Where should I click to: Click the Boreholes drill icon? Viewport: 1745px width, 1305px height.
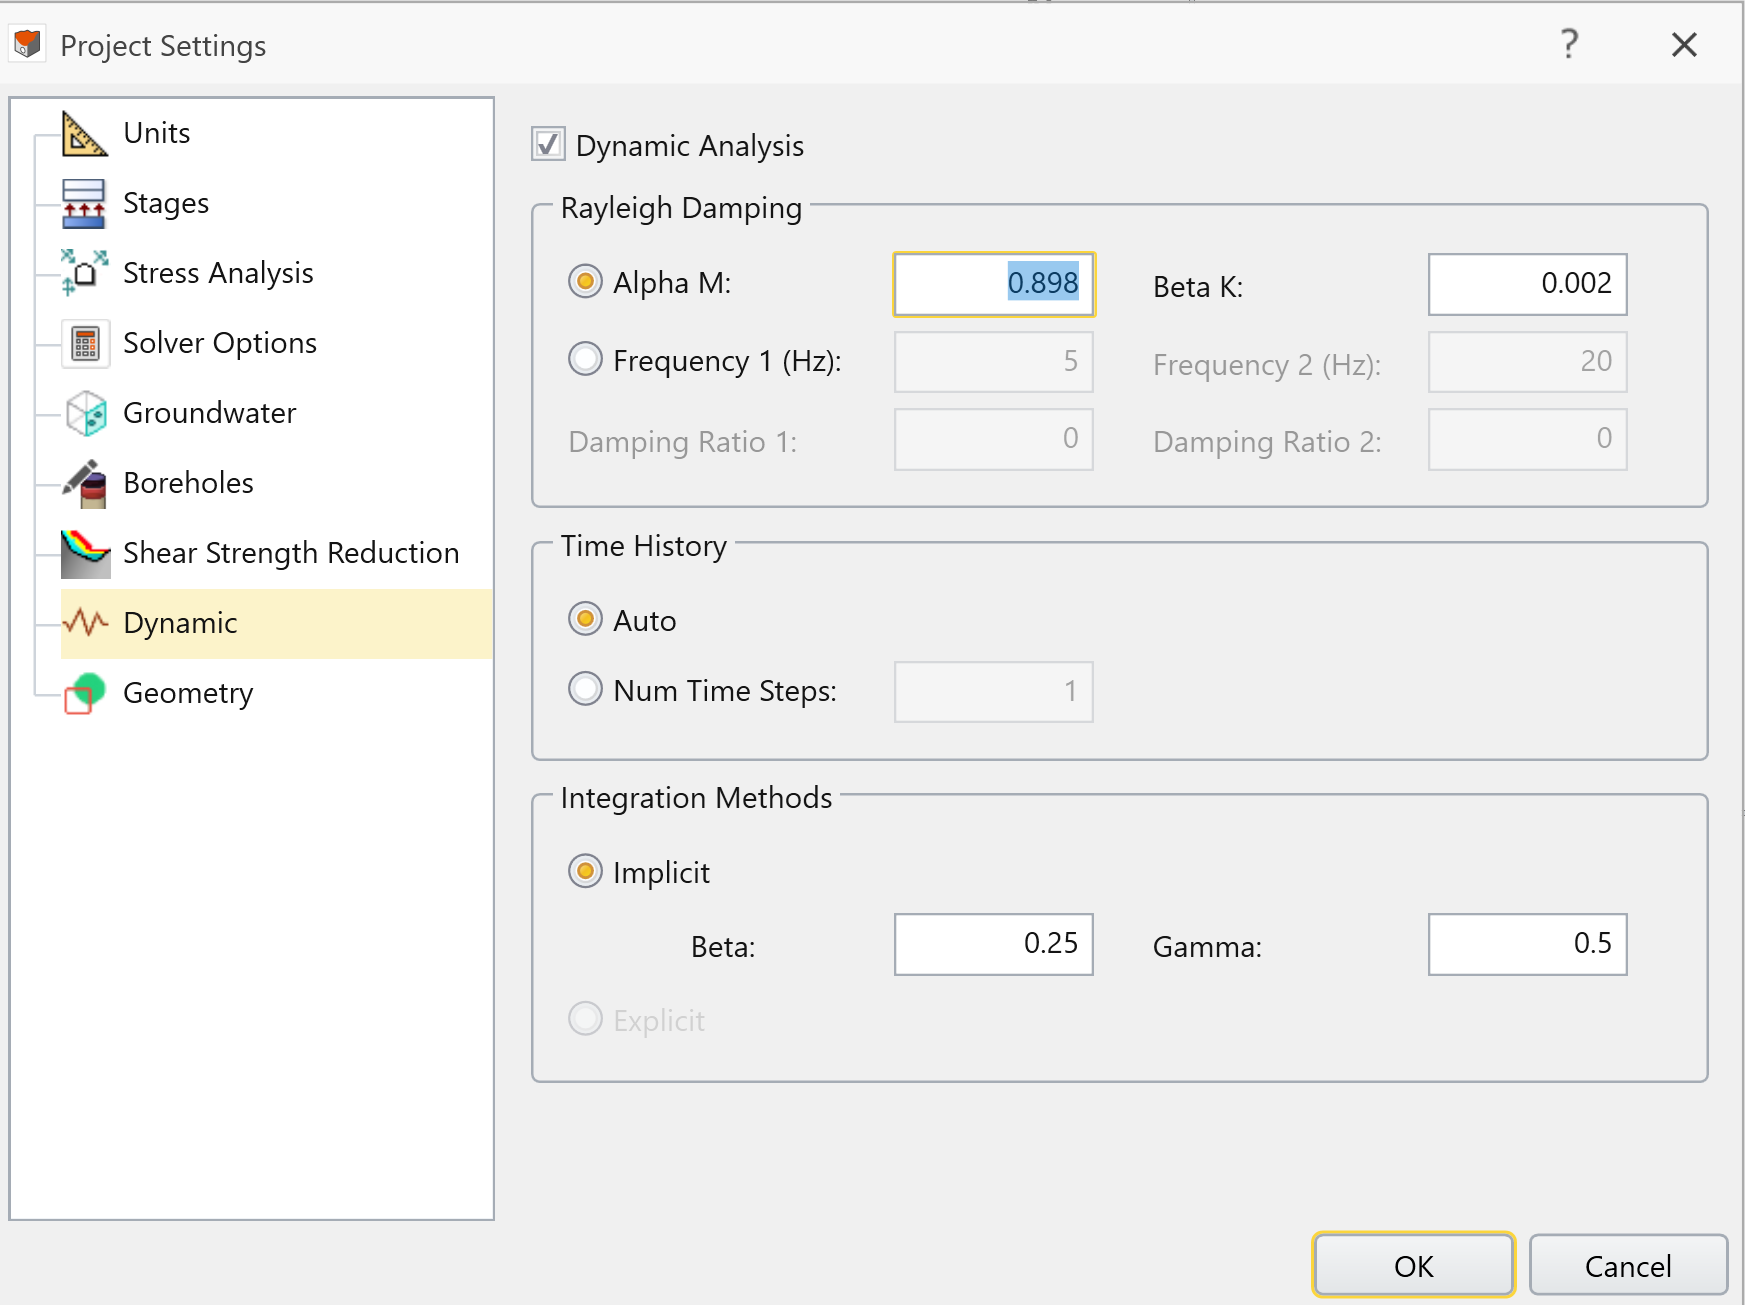85,483
